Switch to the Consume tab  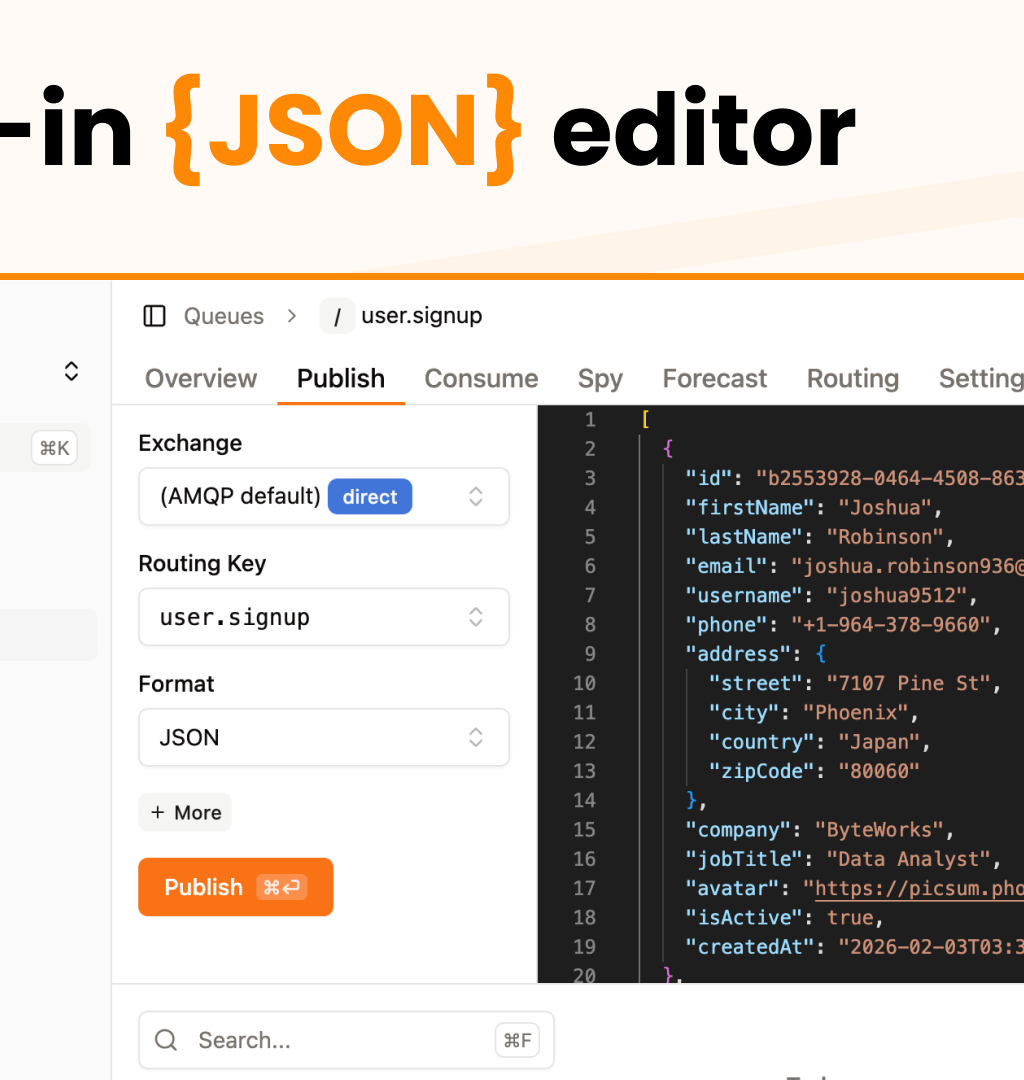tap(481, 378)
